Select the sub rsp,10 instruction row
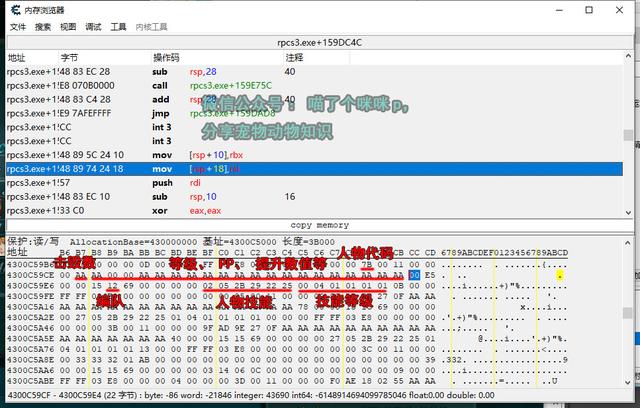This screenshot has height=408, width=640. [x=314, y=197]
